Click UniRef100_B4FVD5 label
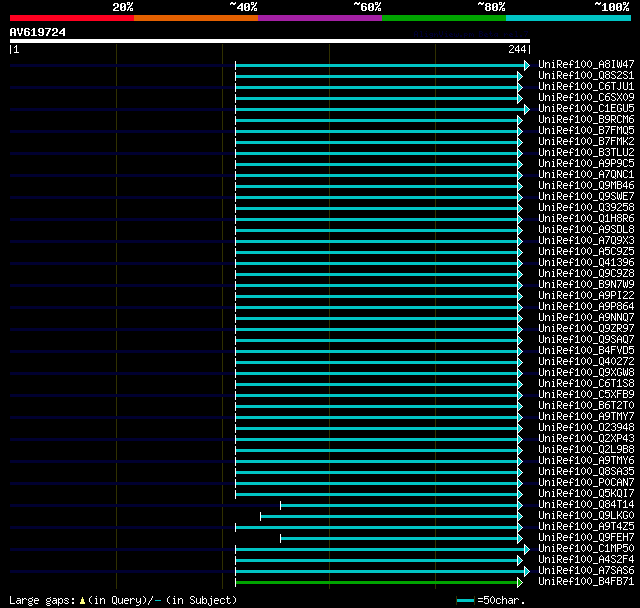Screen dimensions: 640x608 point(586,351)
